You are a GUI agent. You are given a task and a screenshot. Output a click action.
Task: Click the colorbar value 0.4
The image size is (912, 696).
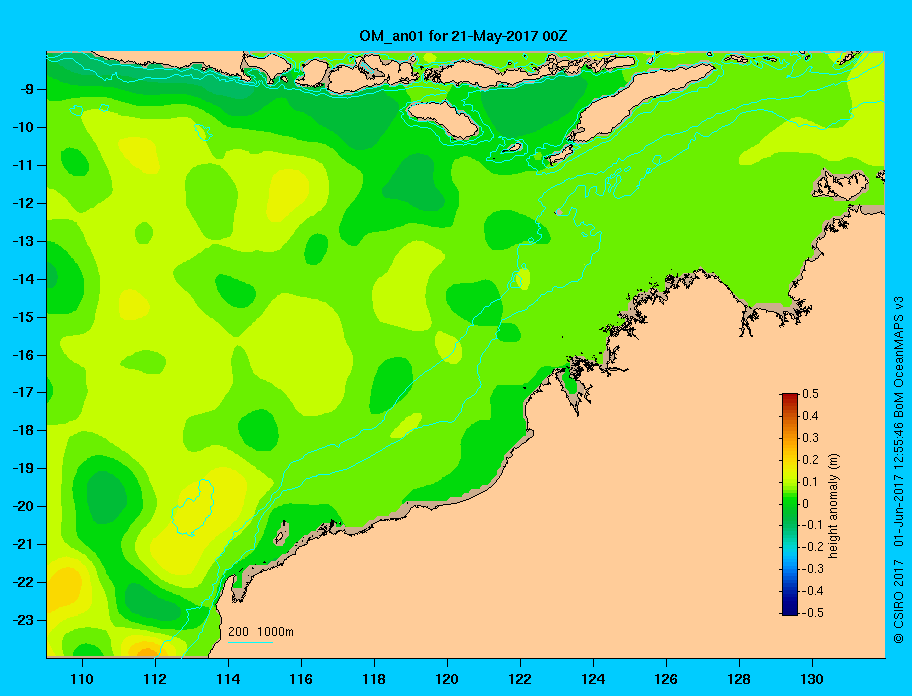click(810, 416)
